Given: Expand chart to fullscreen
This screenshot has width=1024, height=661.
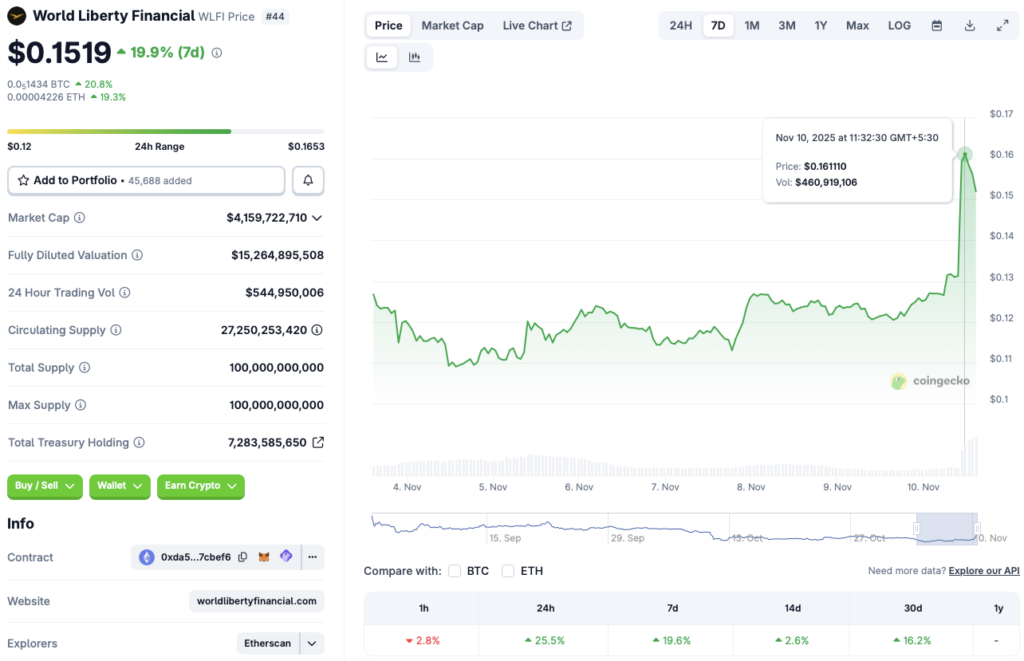Looking at the screenshot, I should click(1002, 26).
